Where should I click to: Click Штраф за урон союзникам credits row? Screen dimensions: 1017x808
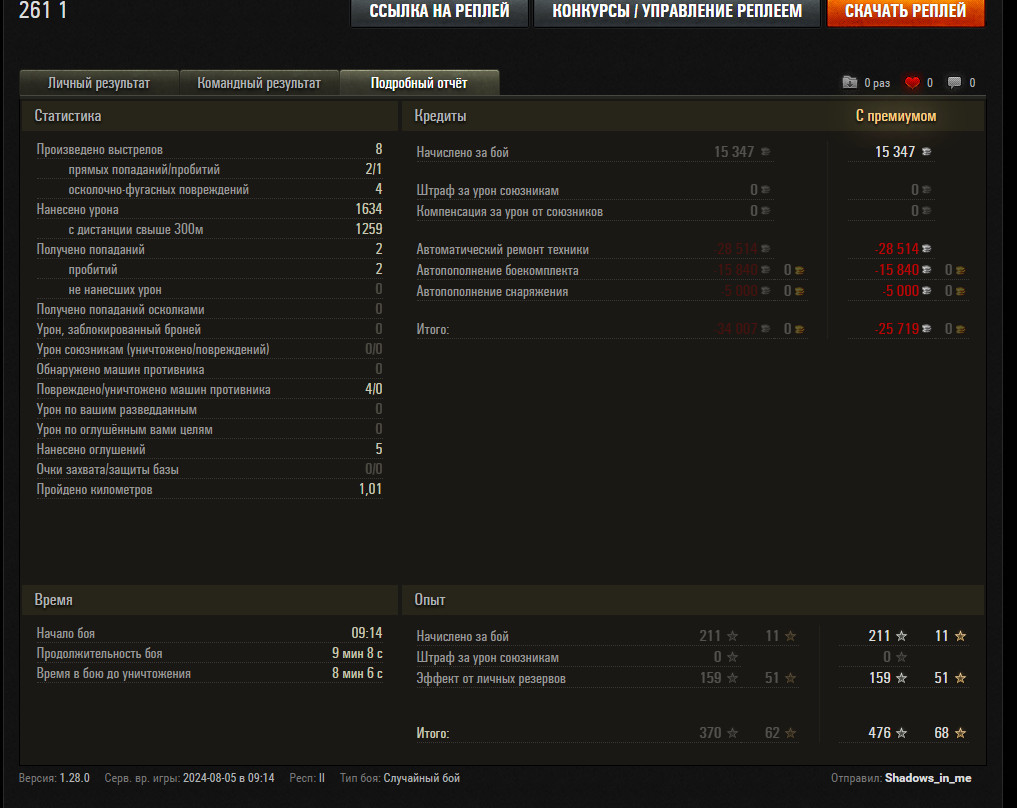[x=595, y=190]
